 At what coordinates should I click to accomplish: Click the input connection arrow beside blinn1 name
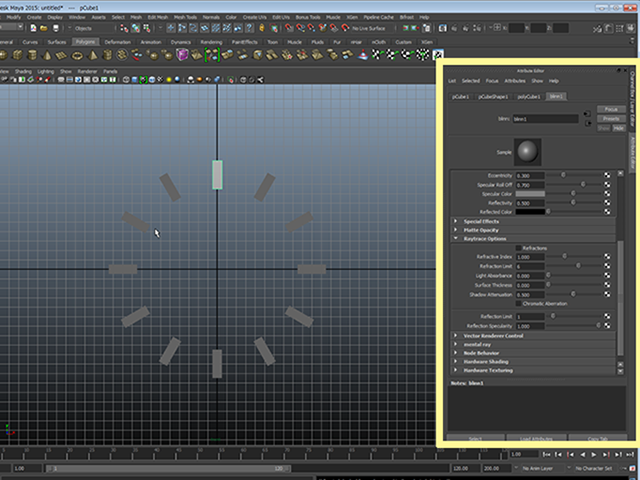(587, 114)
